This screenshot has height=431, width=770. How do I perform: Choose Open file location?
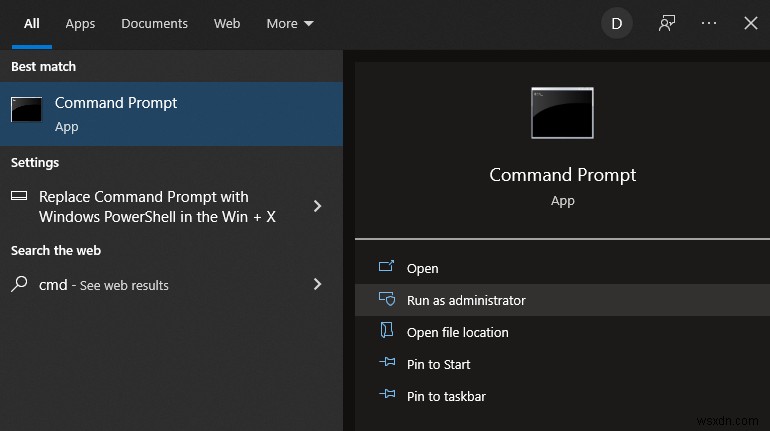click(562, 332)
